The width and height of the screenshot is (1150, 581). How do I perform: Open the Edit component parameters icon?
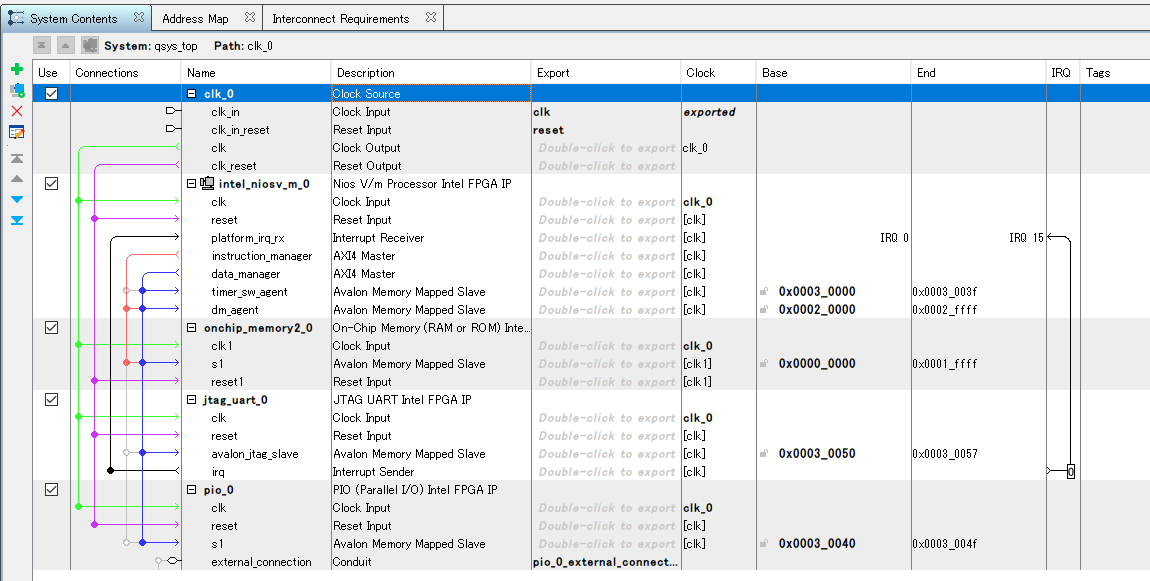pos(17,131)
